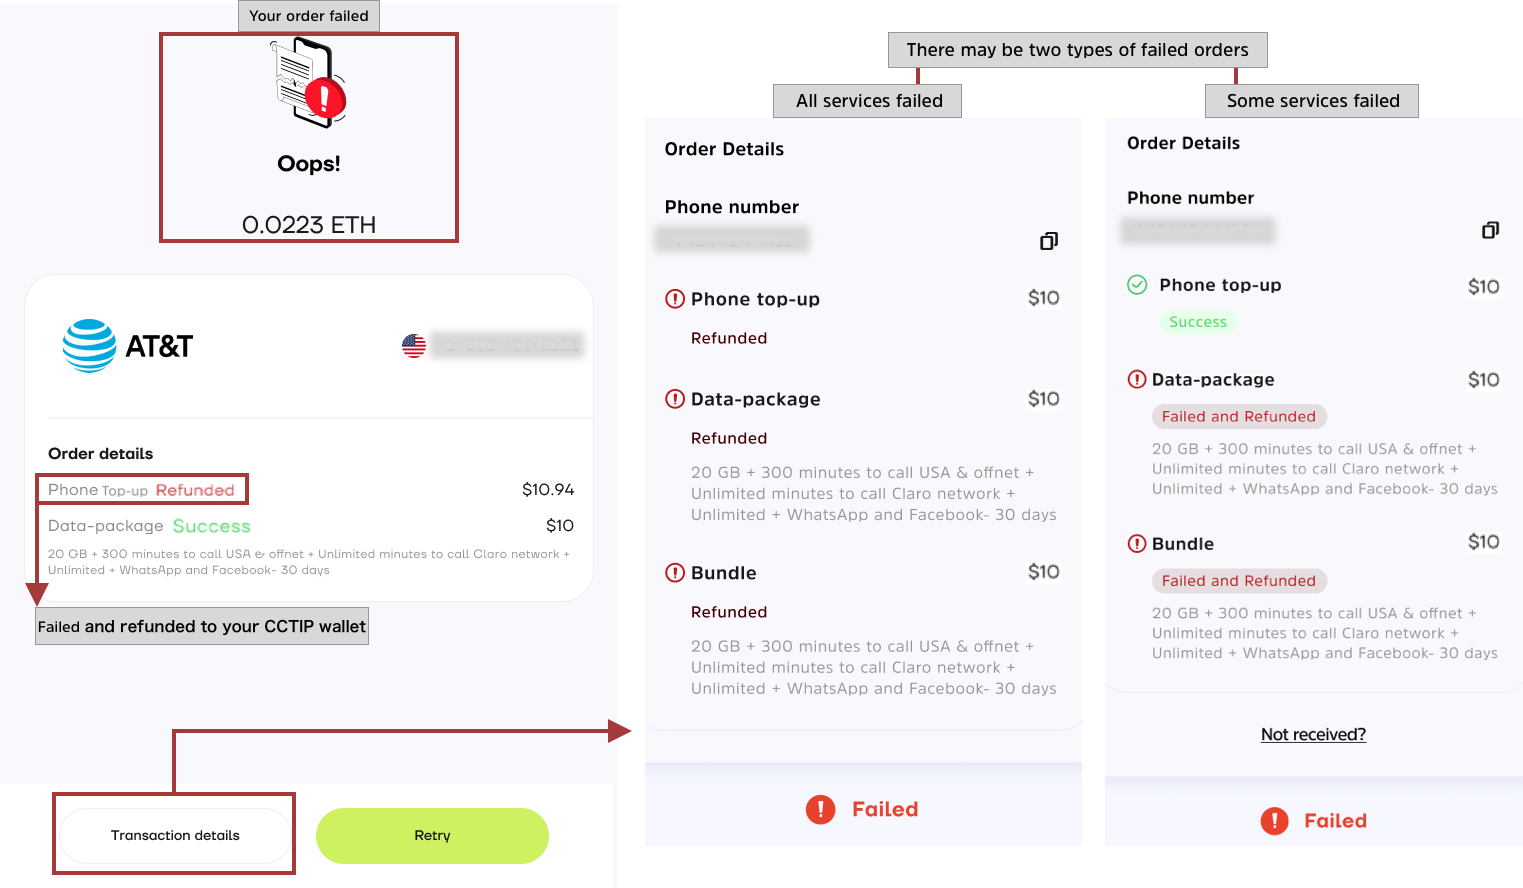Viewport: 1523px width, 888px height.
Task: Click red Failed status icon under All services failed
Action: (x=820, y=809)
